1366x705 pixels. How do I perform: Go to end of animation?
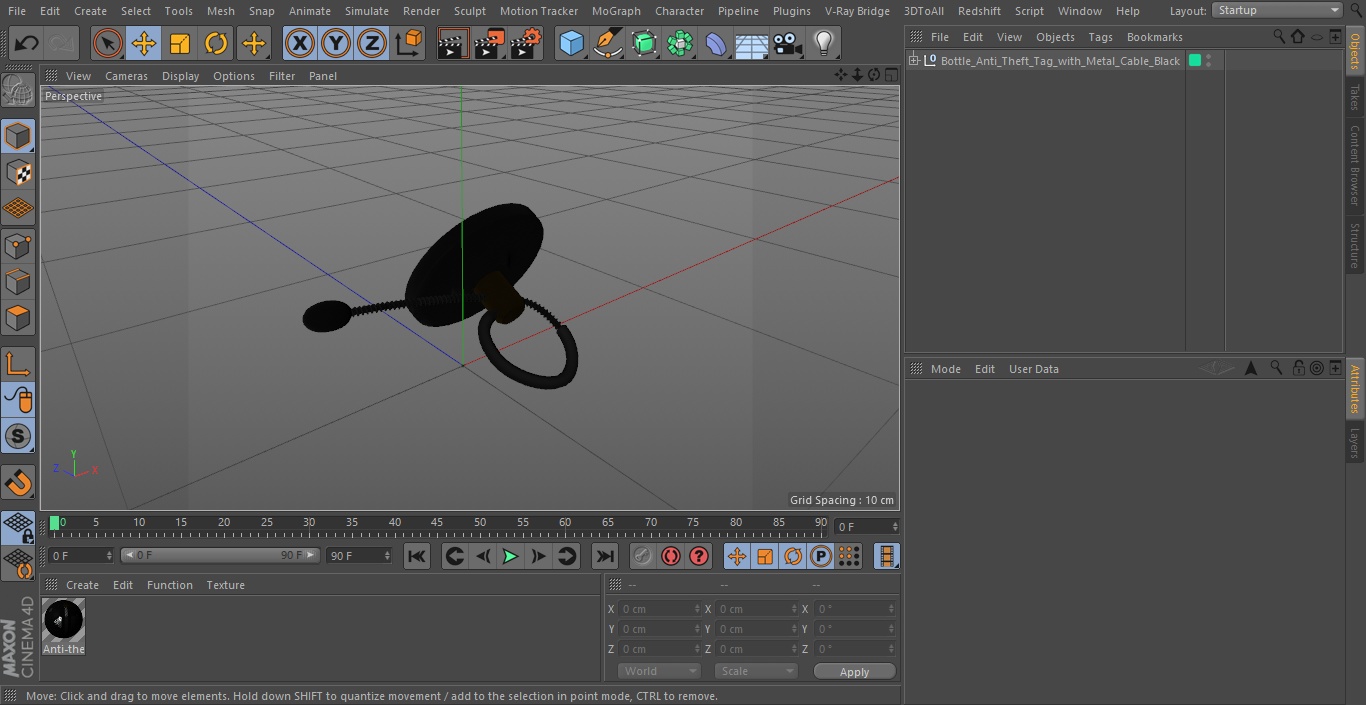(x=604, y=556)
